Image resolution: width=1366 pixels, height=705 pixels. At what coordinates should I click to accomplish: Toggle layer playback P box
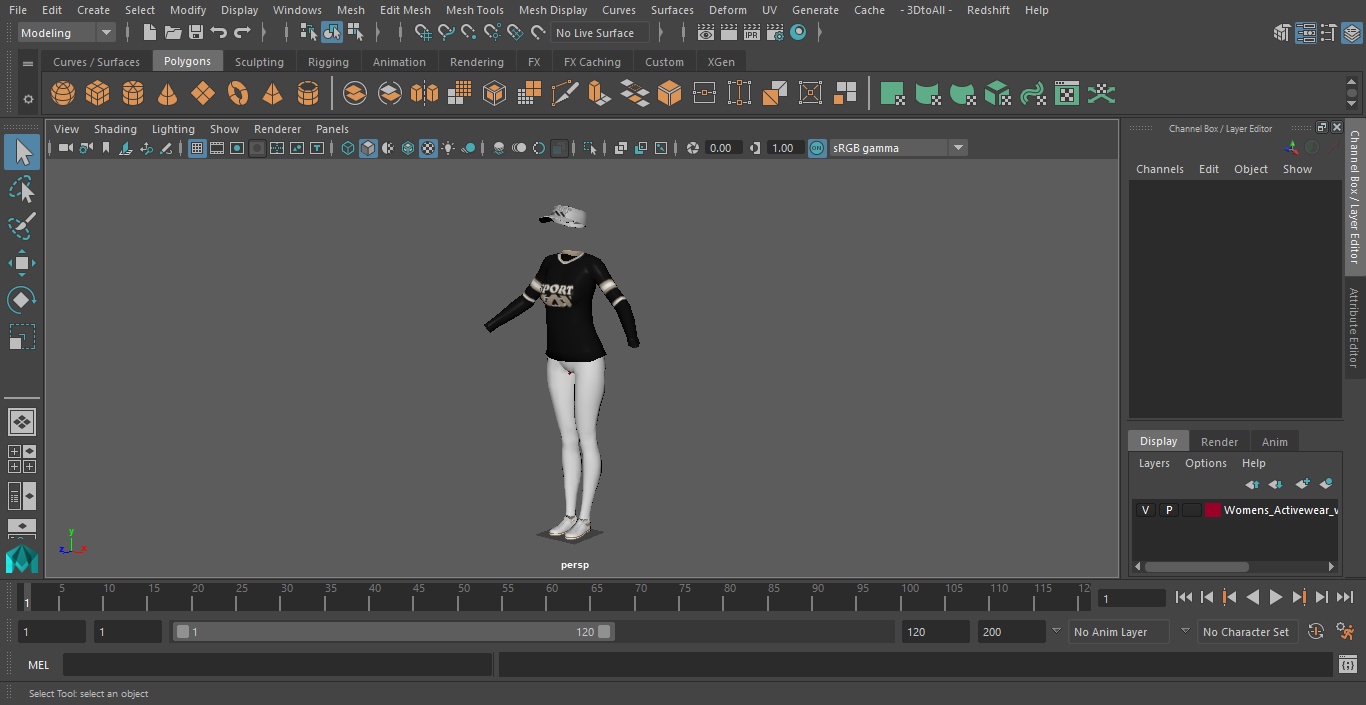click(1168, 510)
